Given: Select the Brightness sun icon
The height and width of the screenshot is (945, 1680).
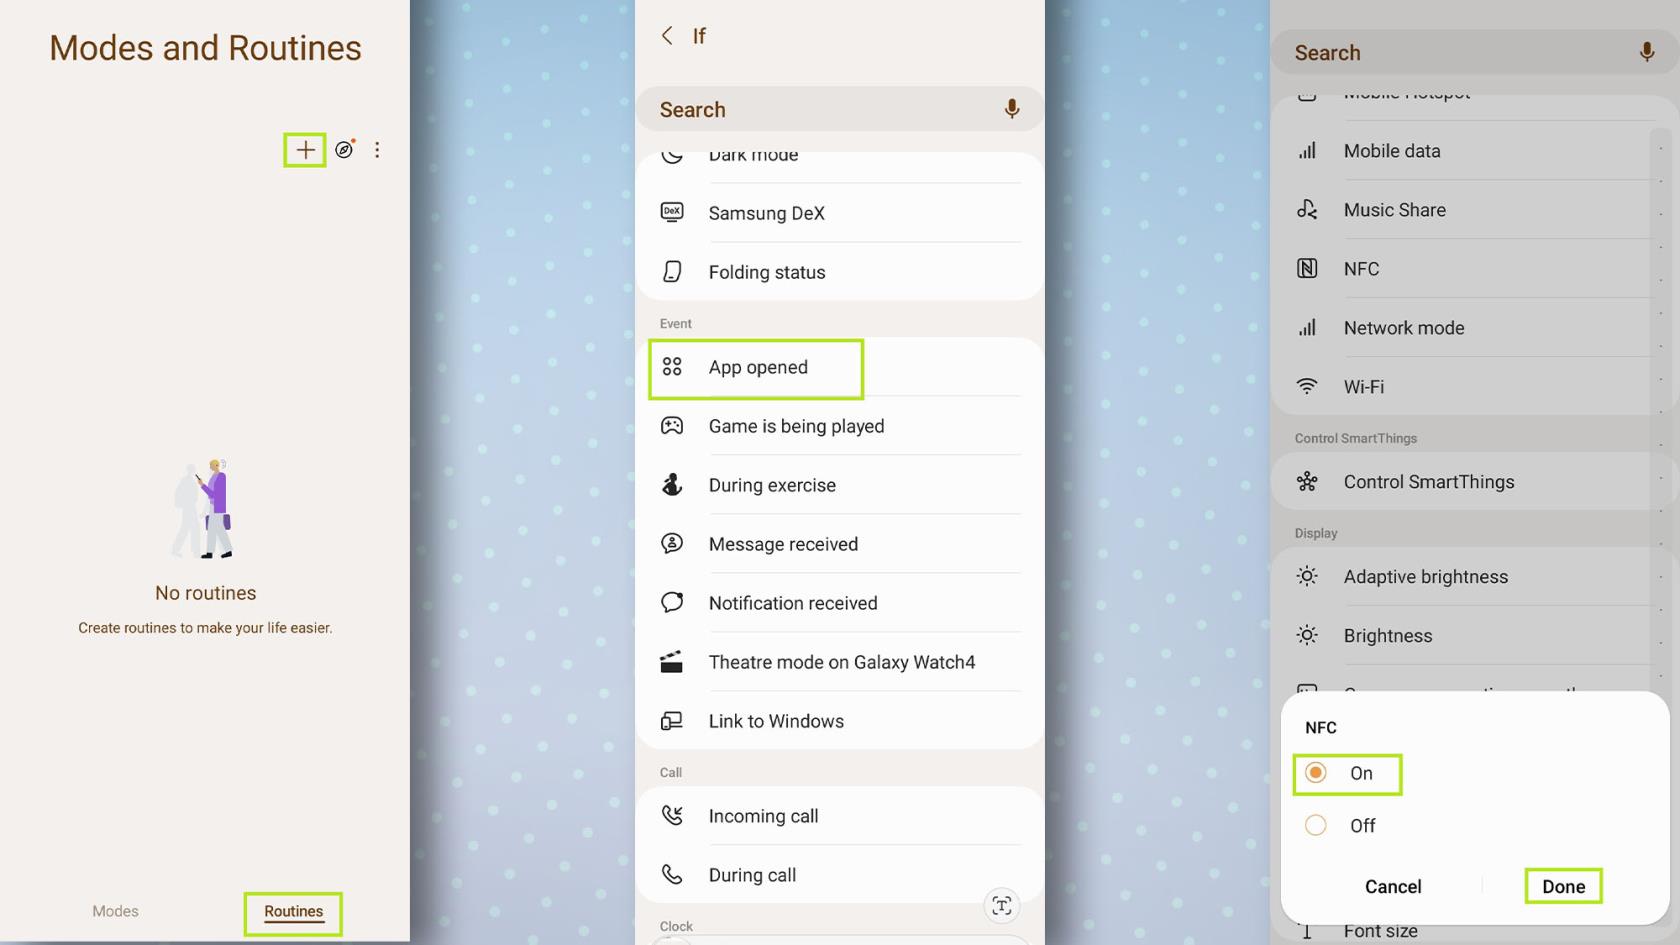Looking at the screenshot, I should (1307, 635).
